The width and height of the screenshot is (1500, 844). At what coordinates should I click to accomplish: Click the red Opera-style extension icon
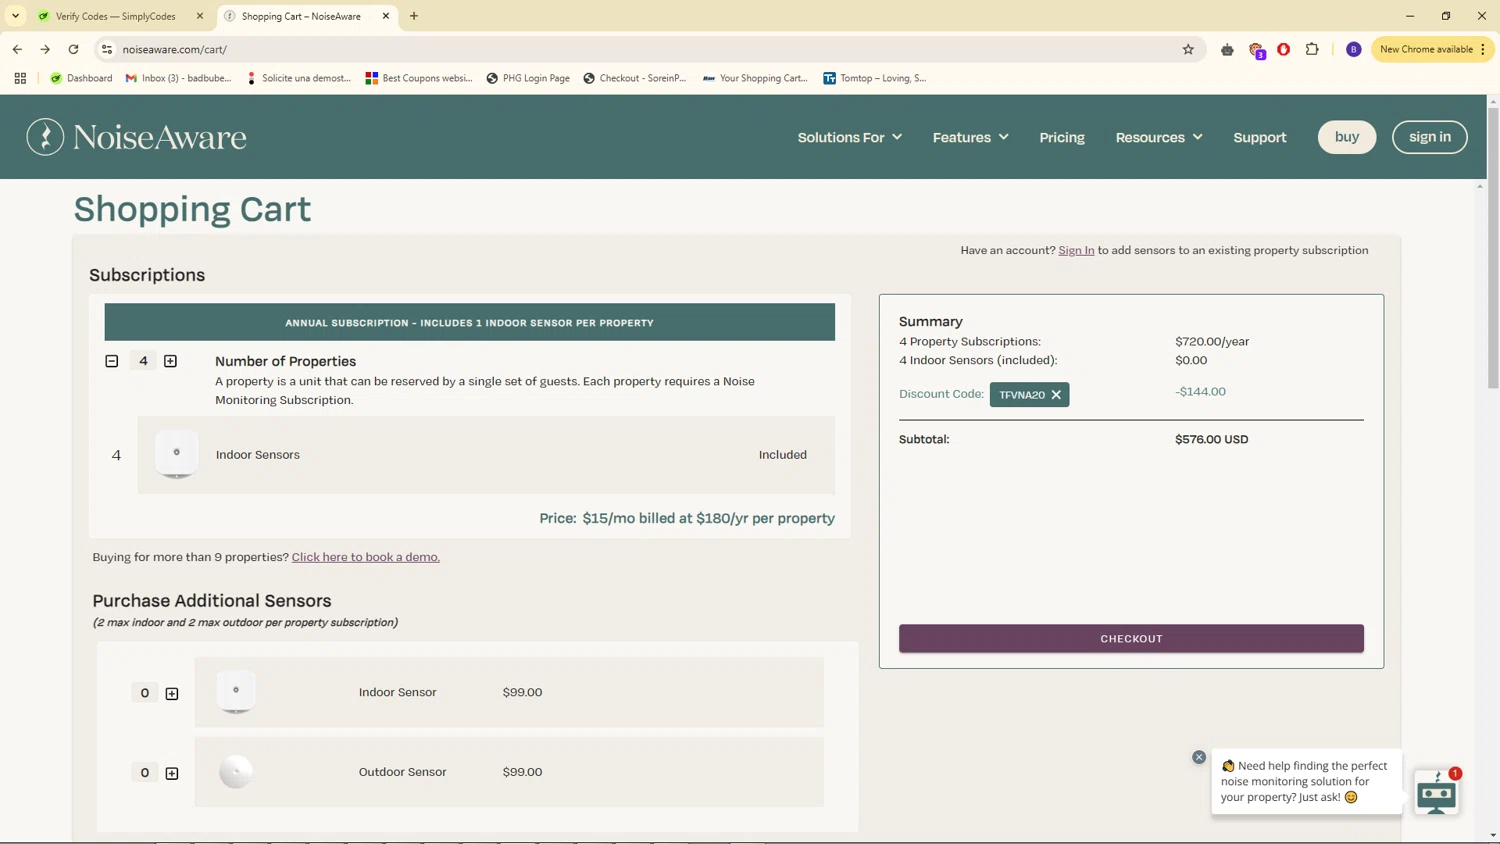[x=1284, y=49]
